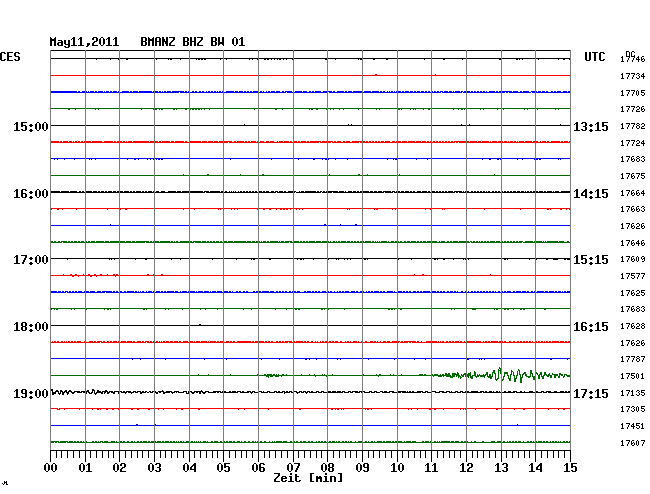The width and height of the screenshot is (650, 494).
Task: Click the offset value 17625
Action: pyautogui.click(x=633, y=293)
